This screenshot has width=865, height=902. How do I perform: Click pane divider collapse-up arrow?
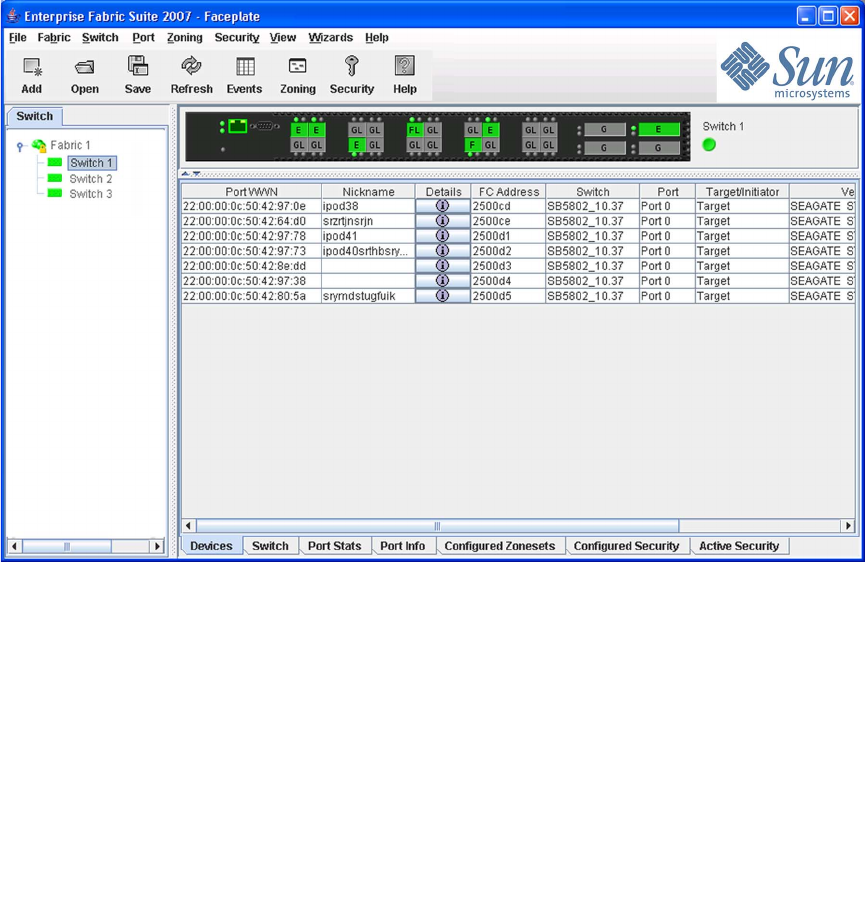[x=185, y=173]
